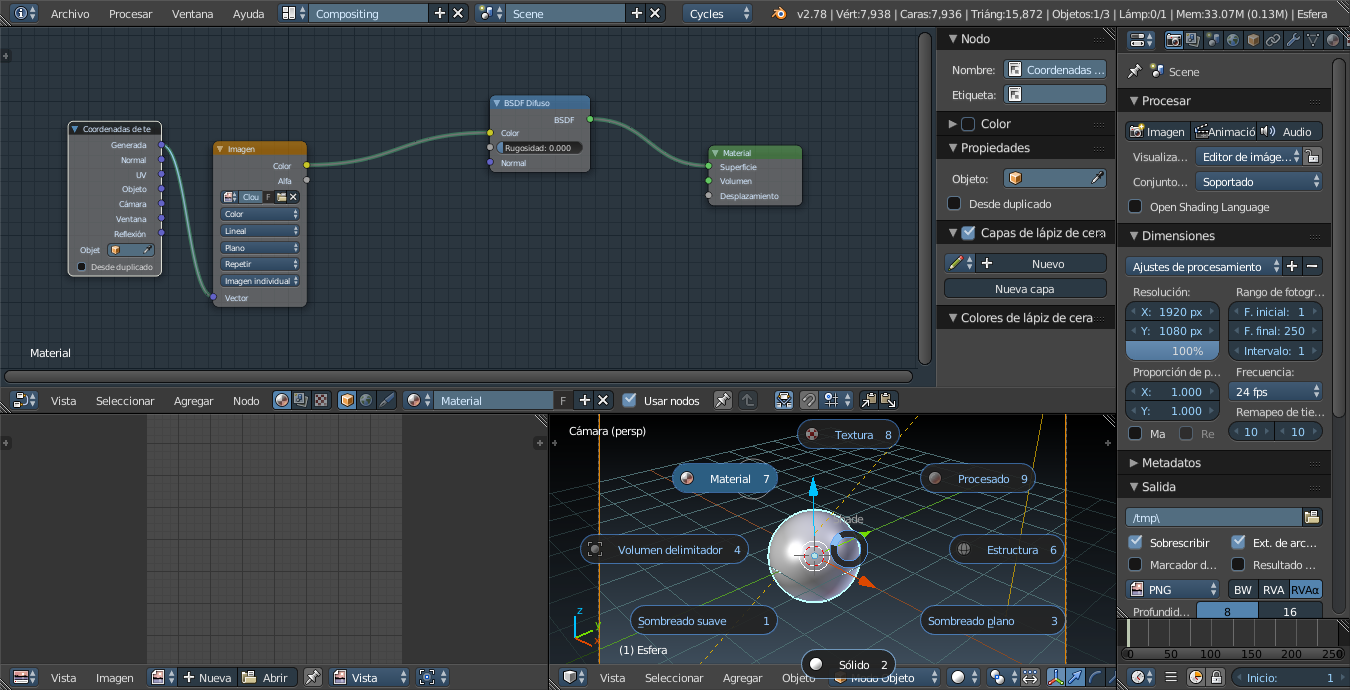The width and height of the screenshot is (1350, 690).
Task: Click the Nueva capa button
Action: click(x=1025, y=289)
